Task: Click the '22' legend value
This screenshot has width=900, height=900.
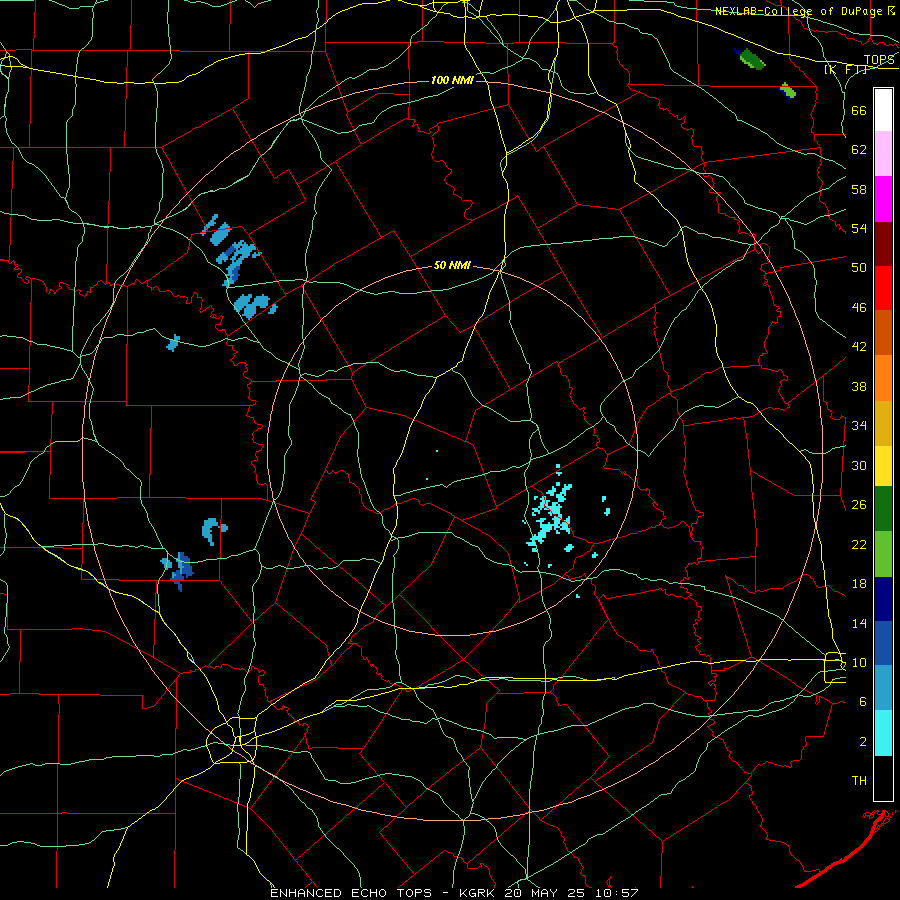Action: tap(859, 544)
